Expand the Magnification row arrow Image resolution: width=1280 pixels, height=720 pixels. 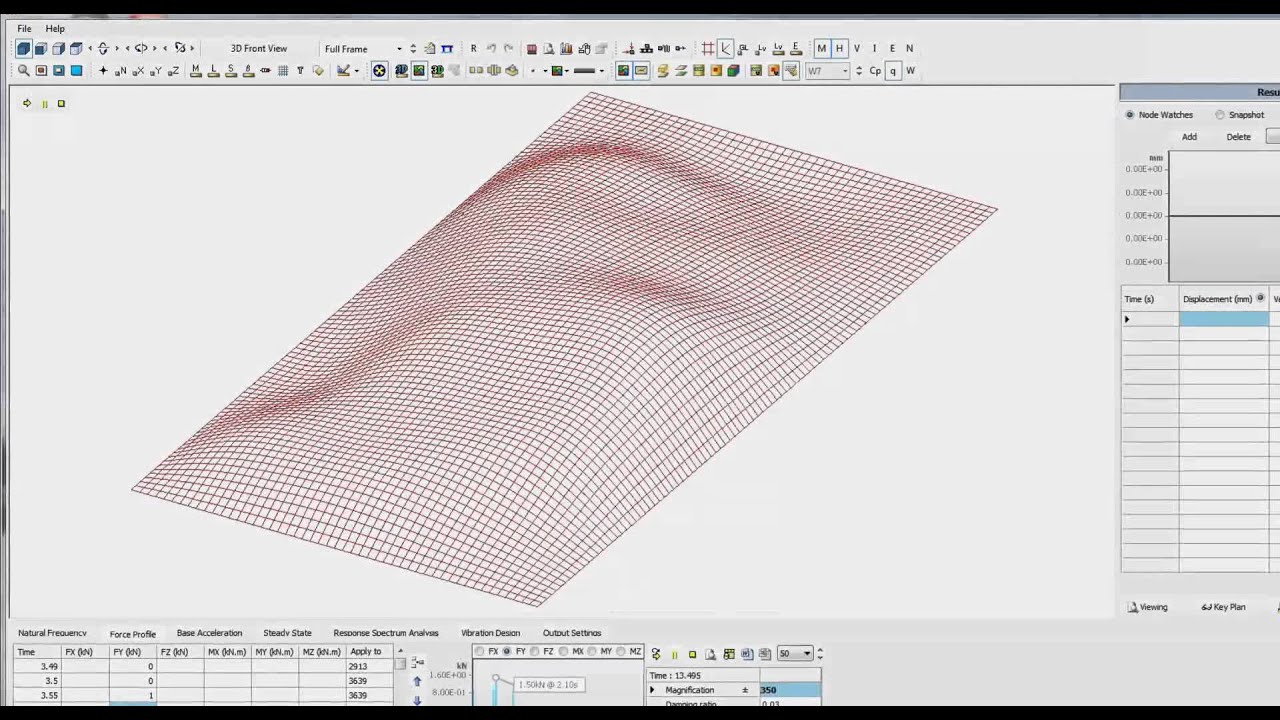652,690
